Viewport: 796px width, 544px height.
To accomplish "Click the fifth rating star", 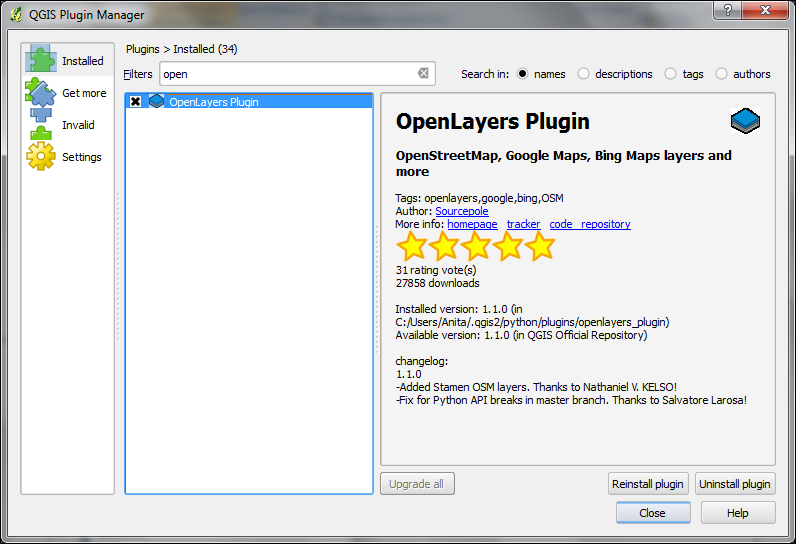I will 540,246.
